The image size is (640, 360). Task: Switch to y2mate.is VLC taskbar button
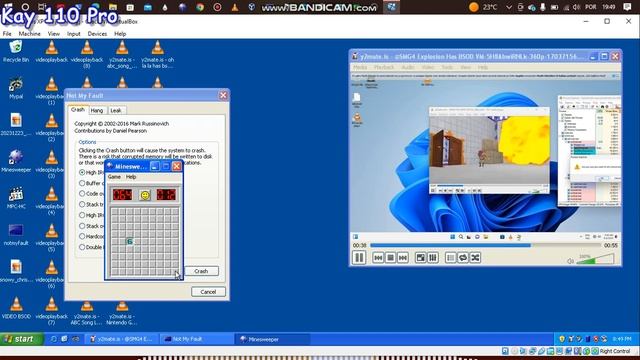point(122,339)
